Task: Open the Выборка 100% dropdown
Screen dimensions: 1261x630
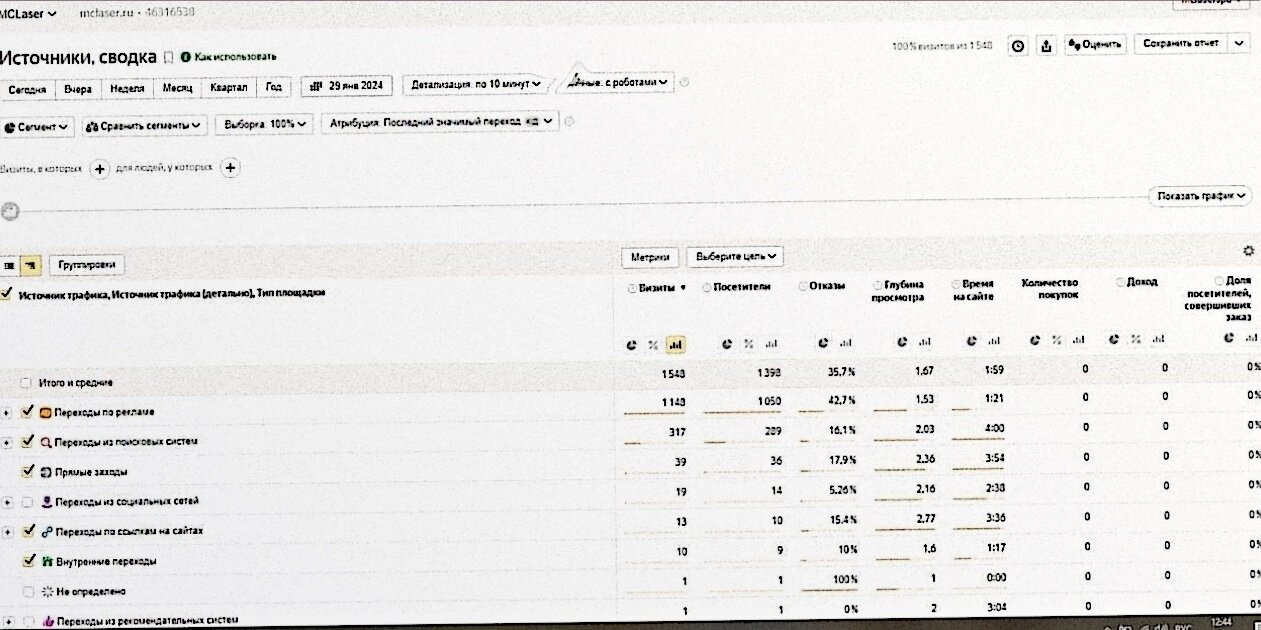Action: 264,125
